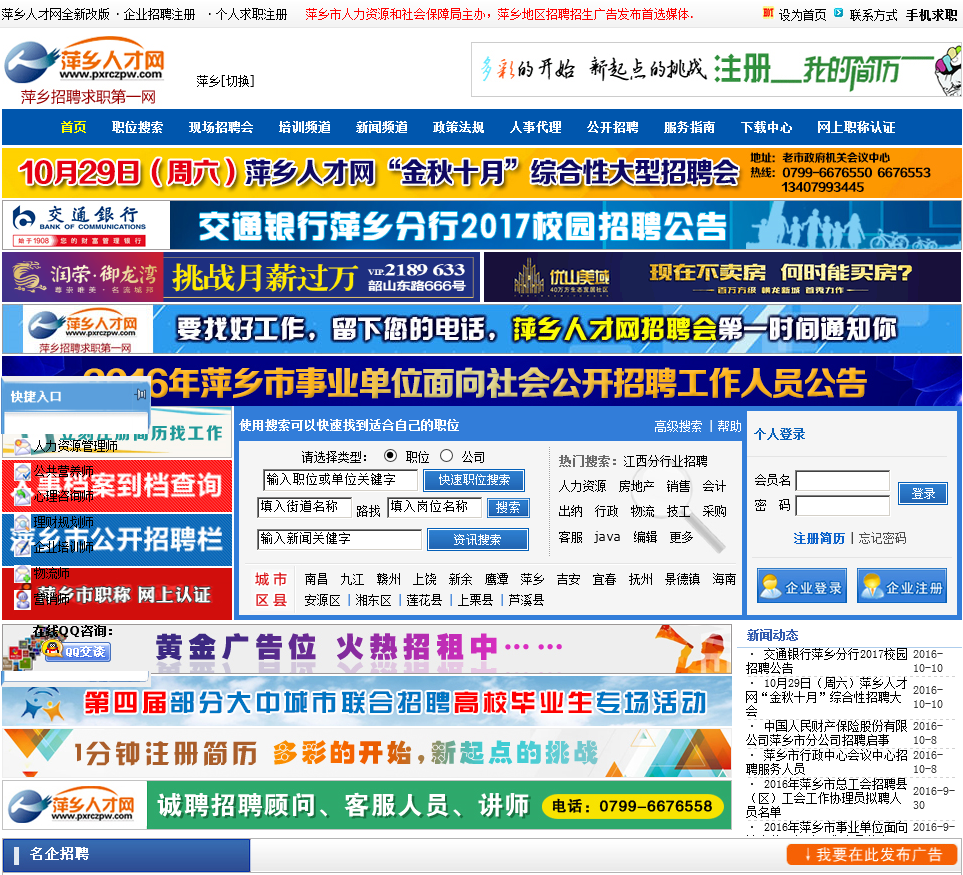Click the 输入新闻关键字 input field
Screen dimensions: 963x875
(x=340, y=539)
